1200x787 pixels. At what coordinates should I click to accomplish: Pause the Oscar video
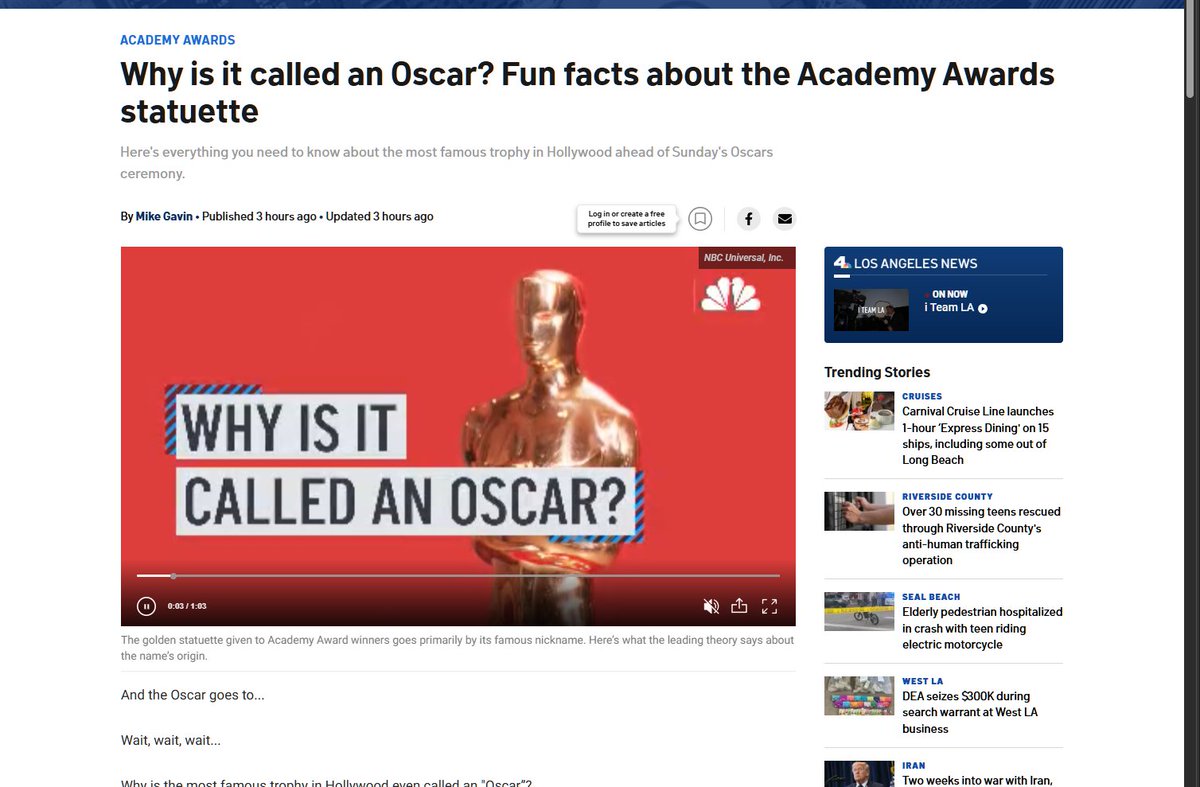coord(146,606)
